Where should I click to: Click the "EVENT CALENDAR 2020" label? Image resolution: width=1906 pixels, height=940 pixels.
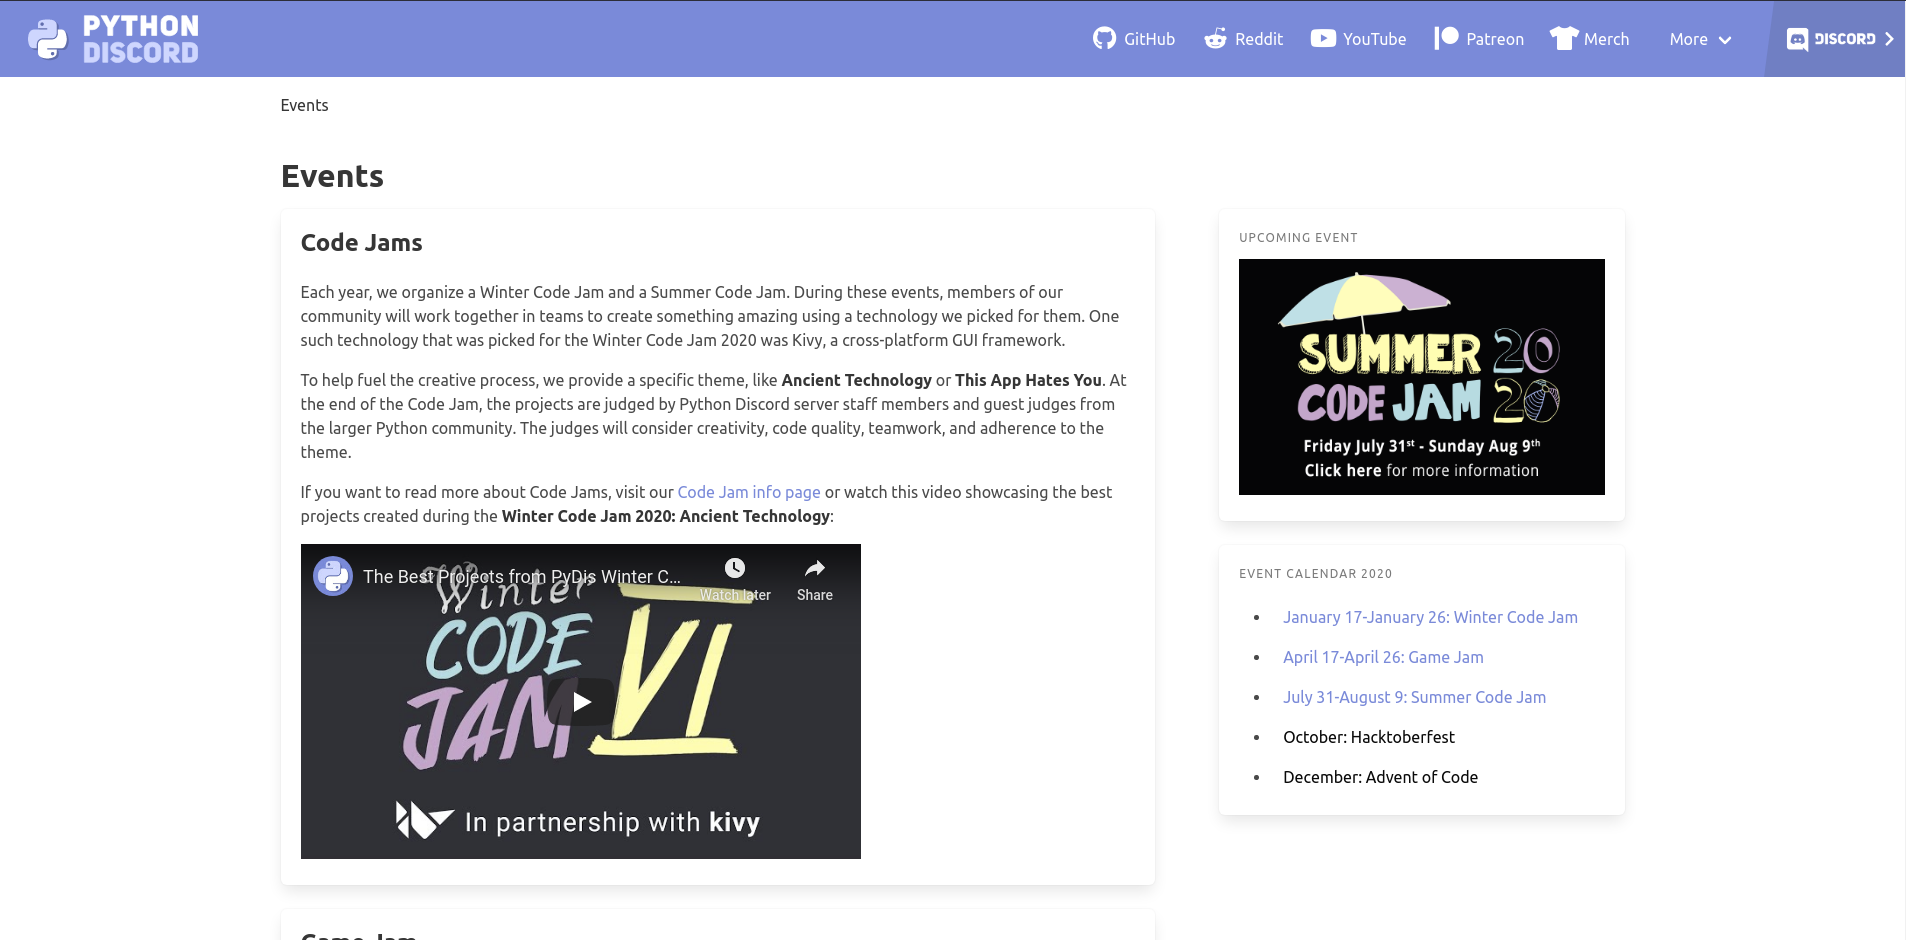(x=1315, y=574)
